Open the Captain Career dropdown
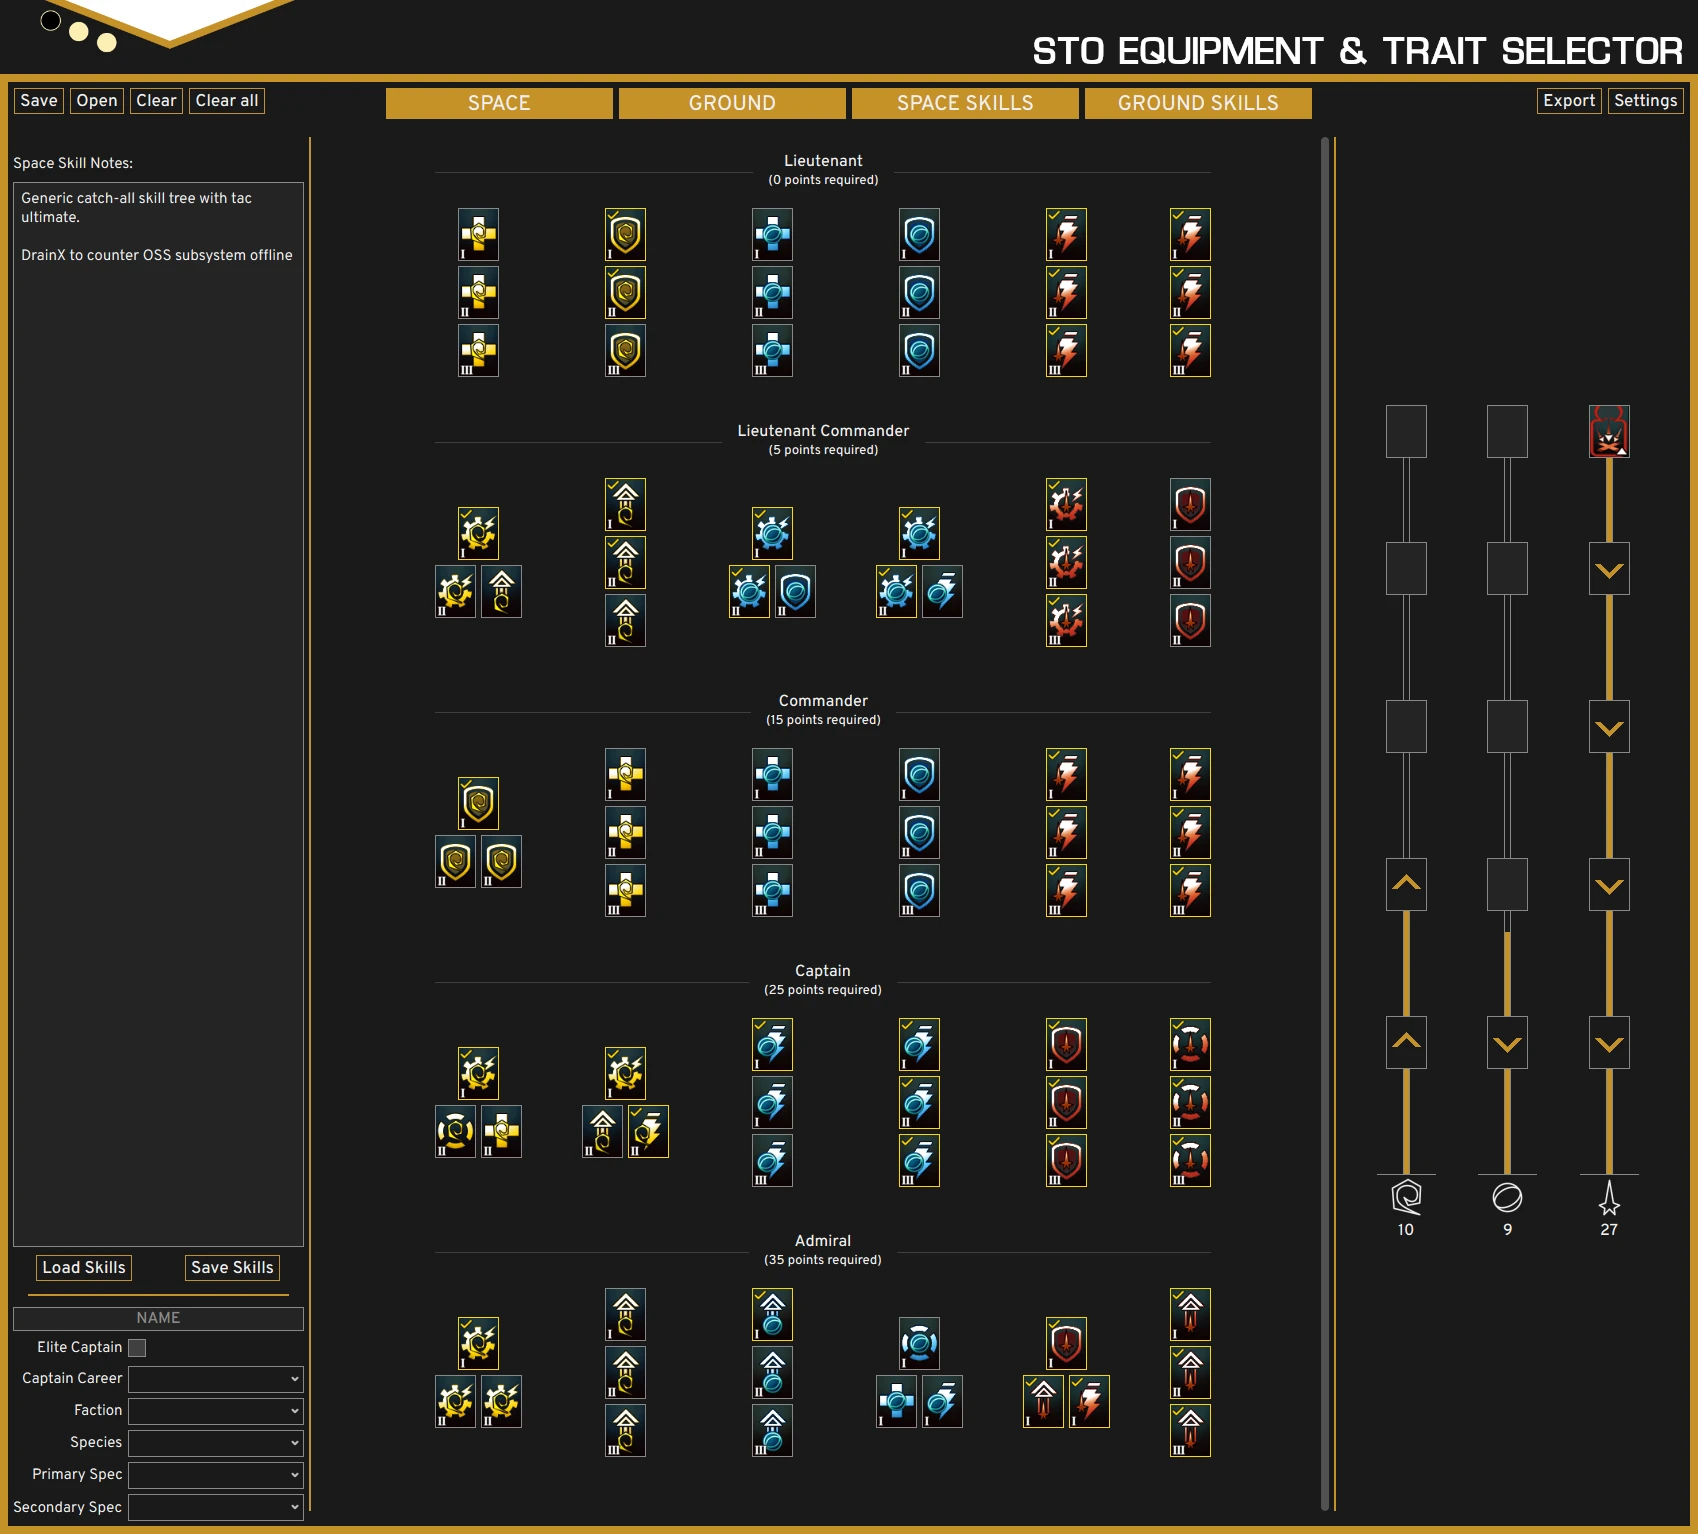1698x1534 pixels. point(214,1379)
